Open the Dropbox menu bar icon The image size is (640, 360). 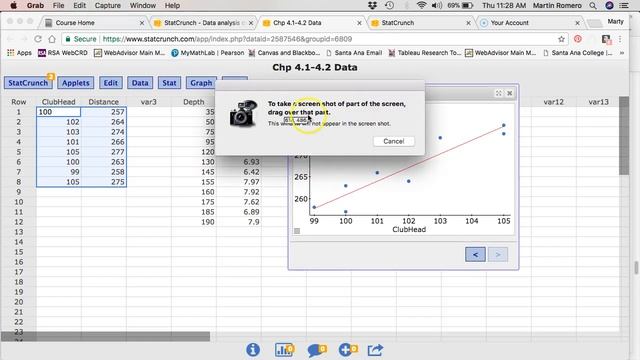coord(372,5)
